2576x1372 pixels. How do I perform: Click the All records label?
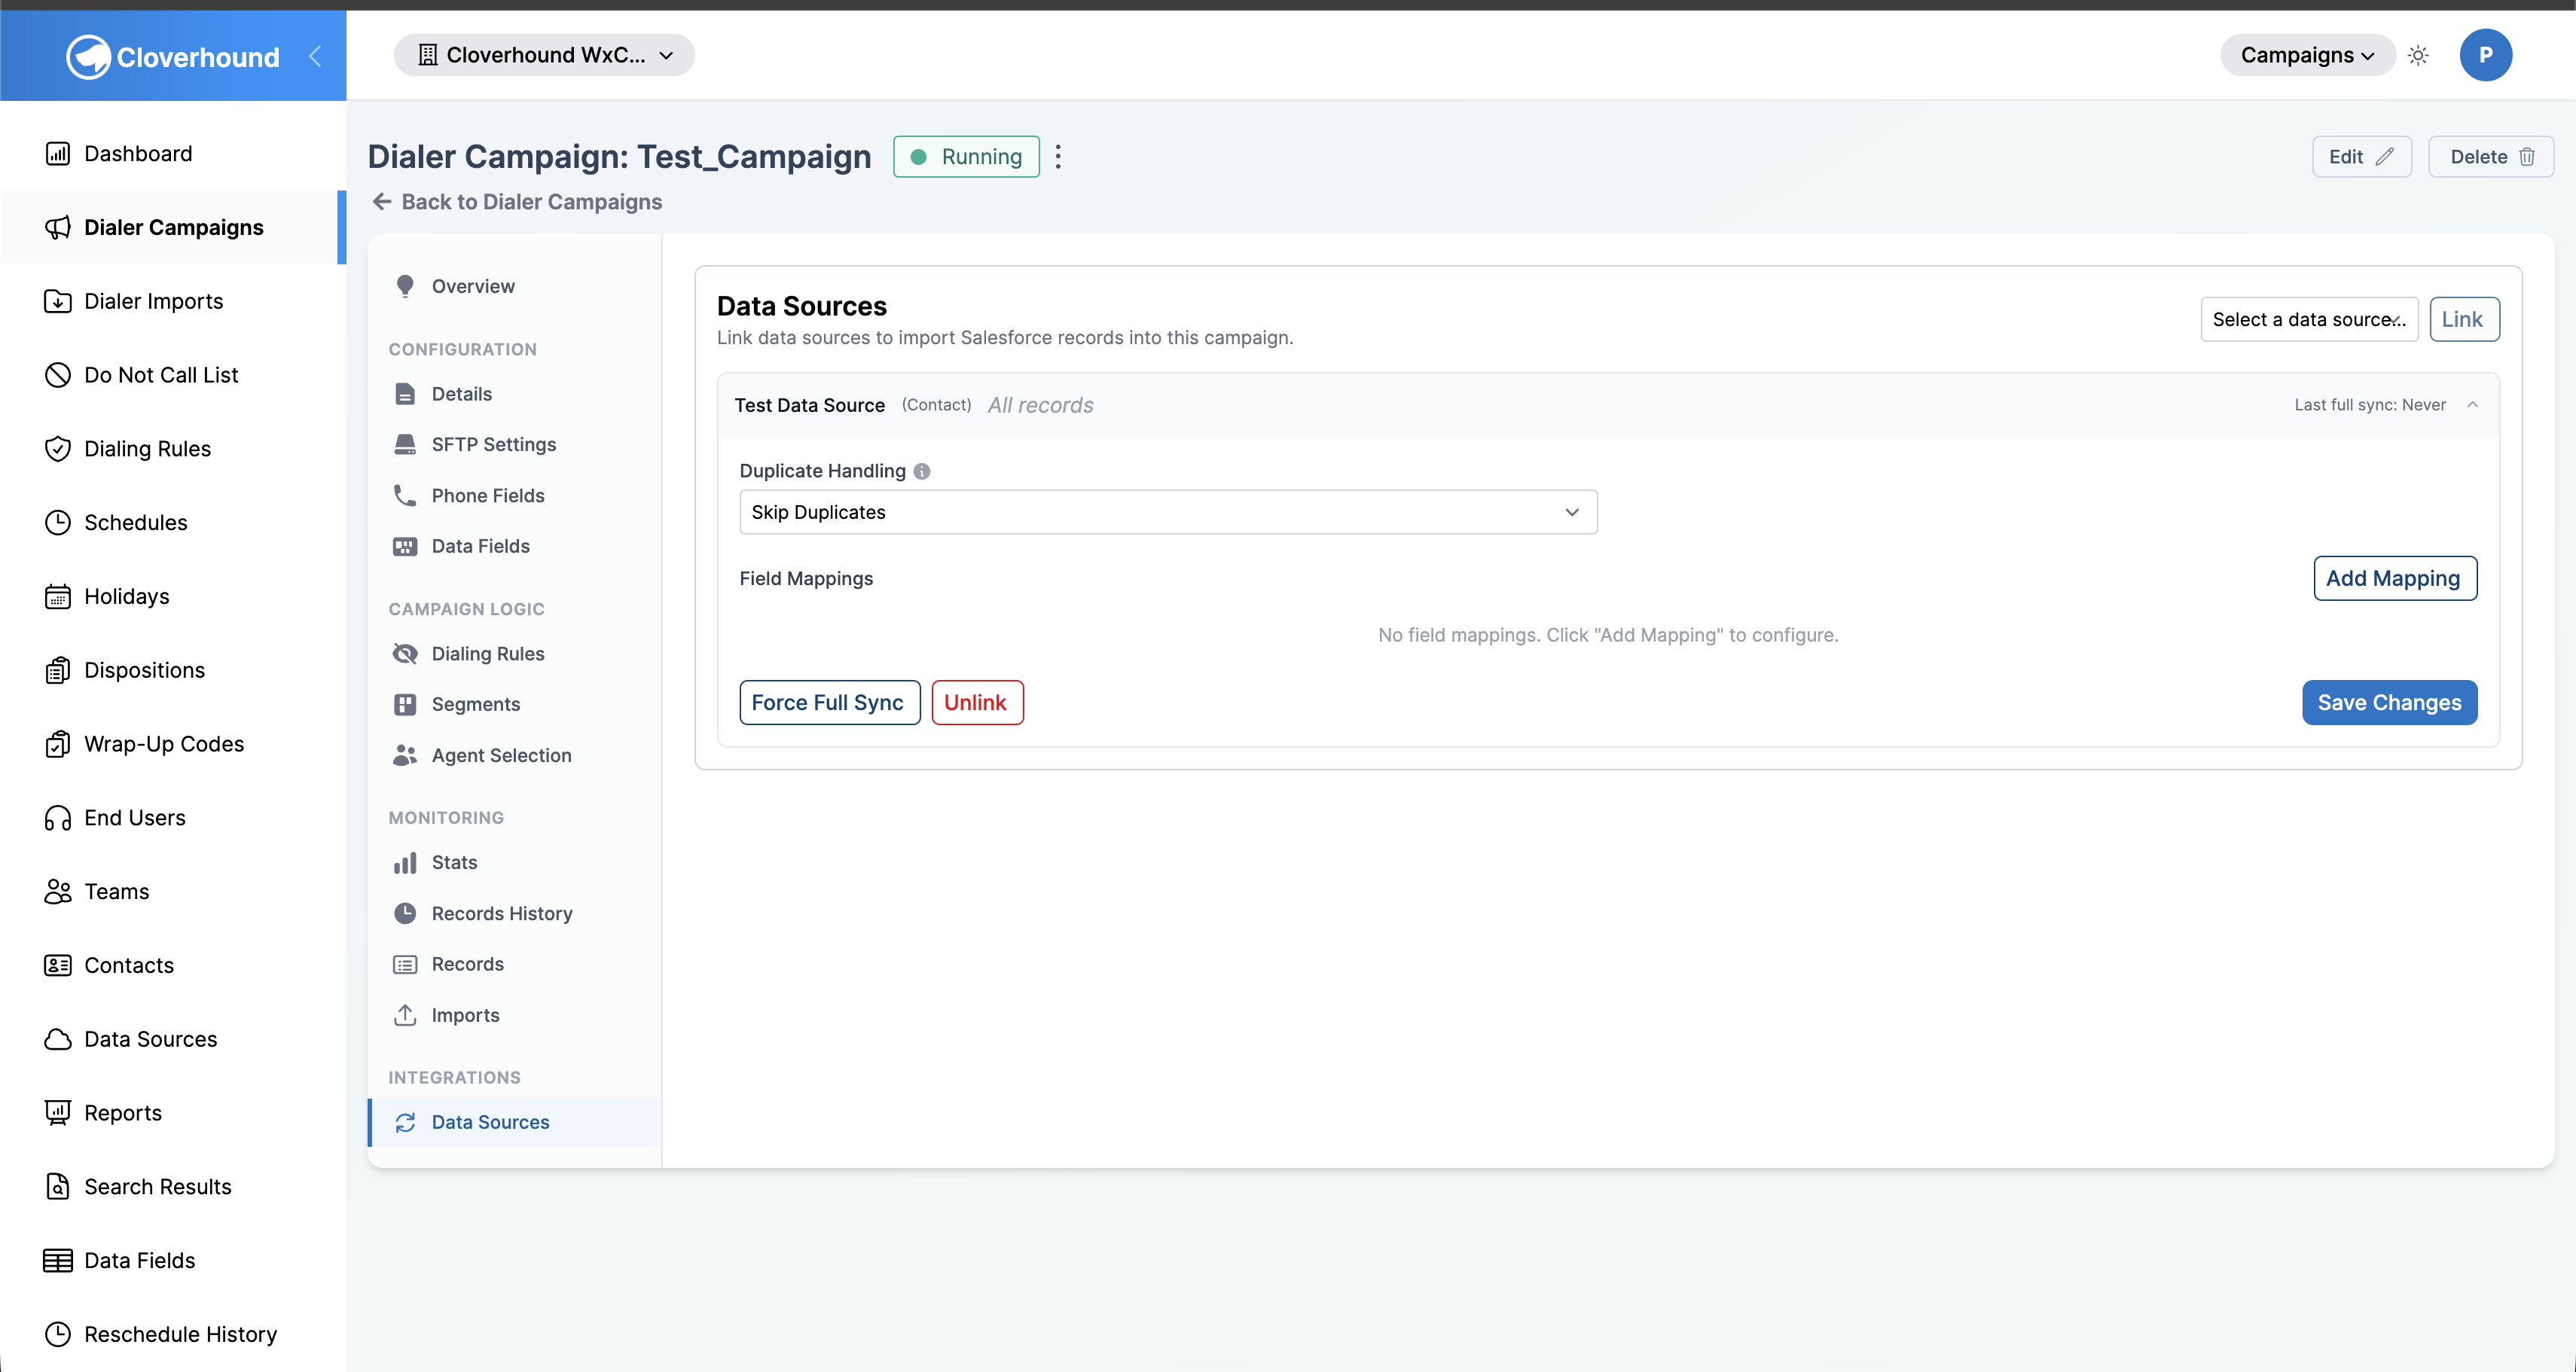pyautogui.click(x=1040, y=405)
